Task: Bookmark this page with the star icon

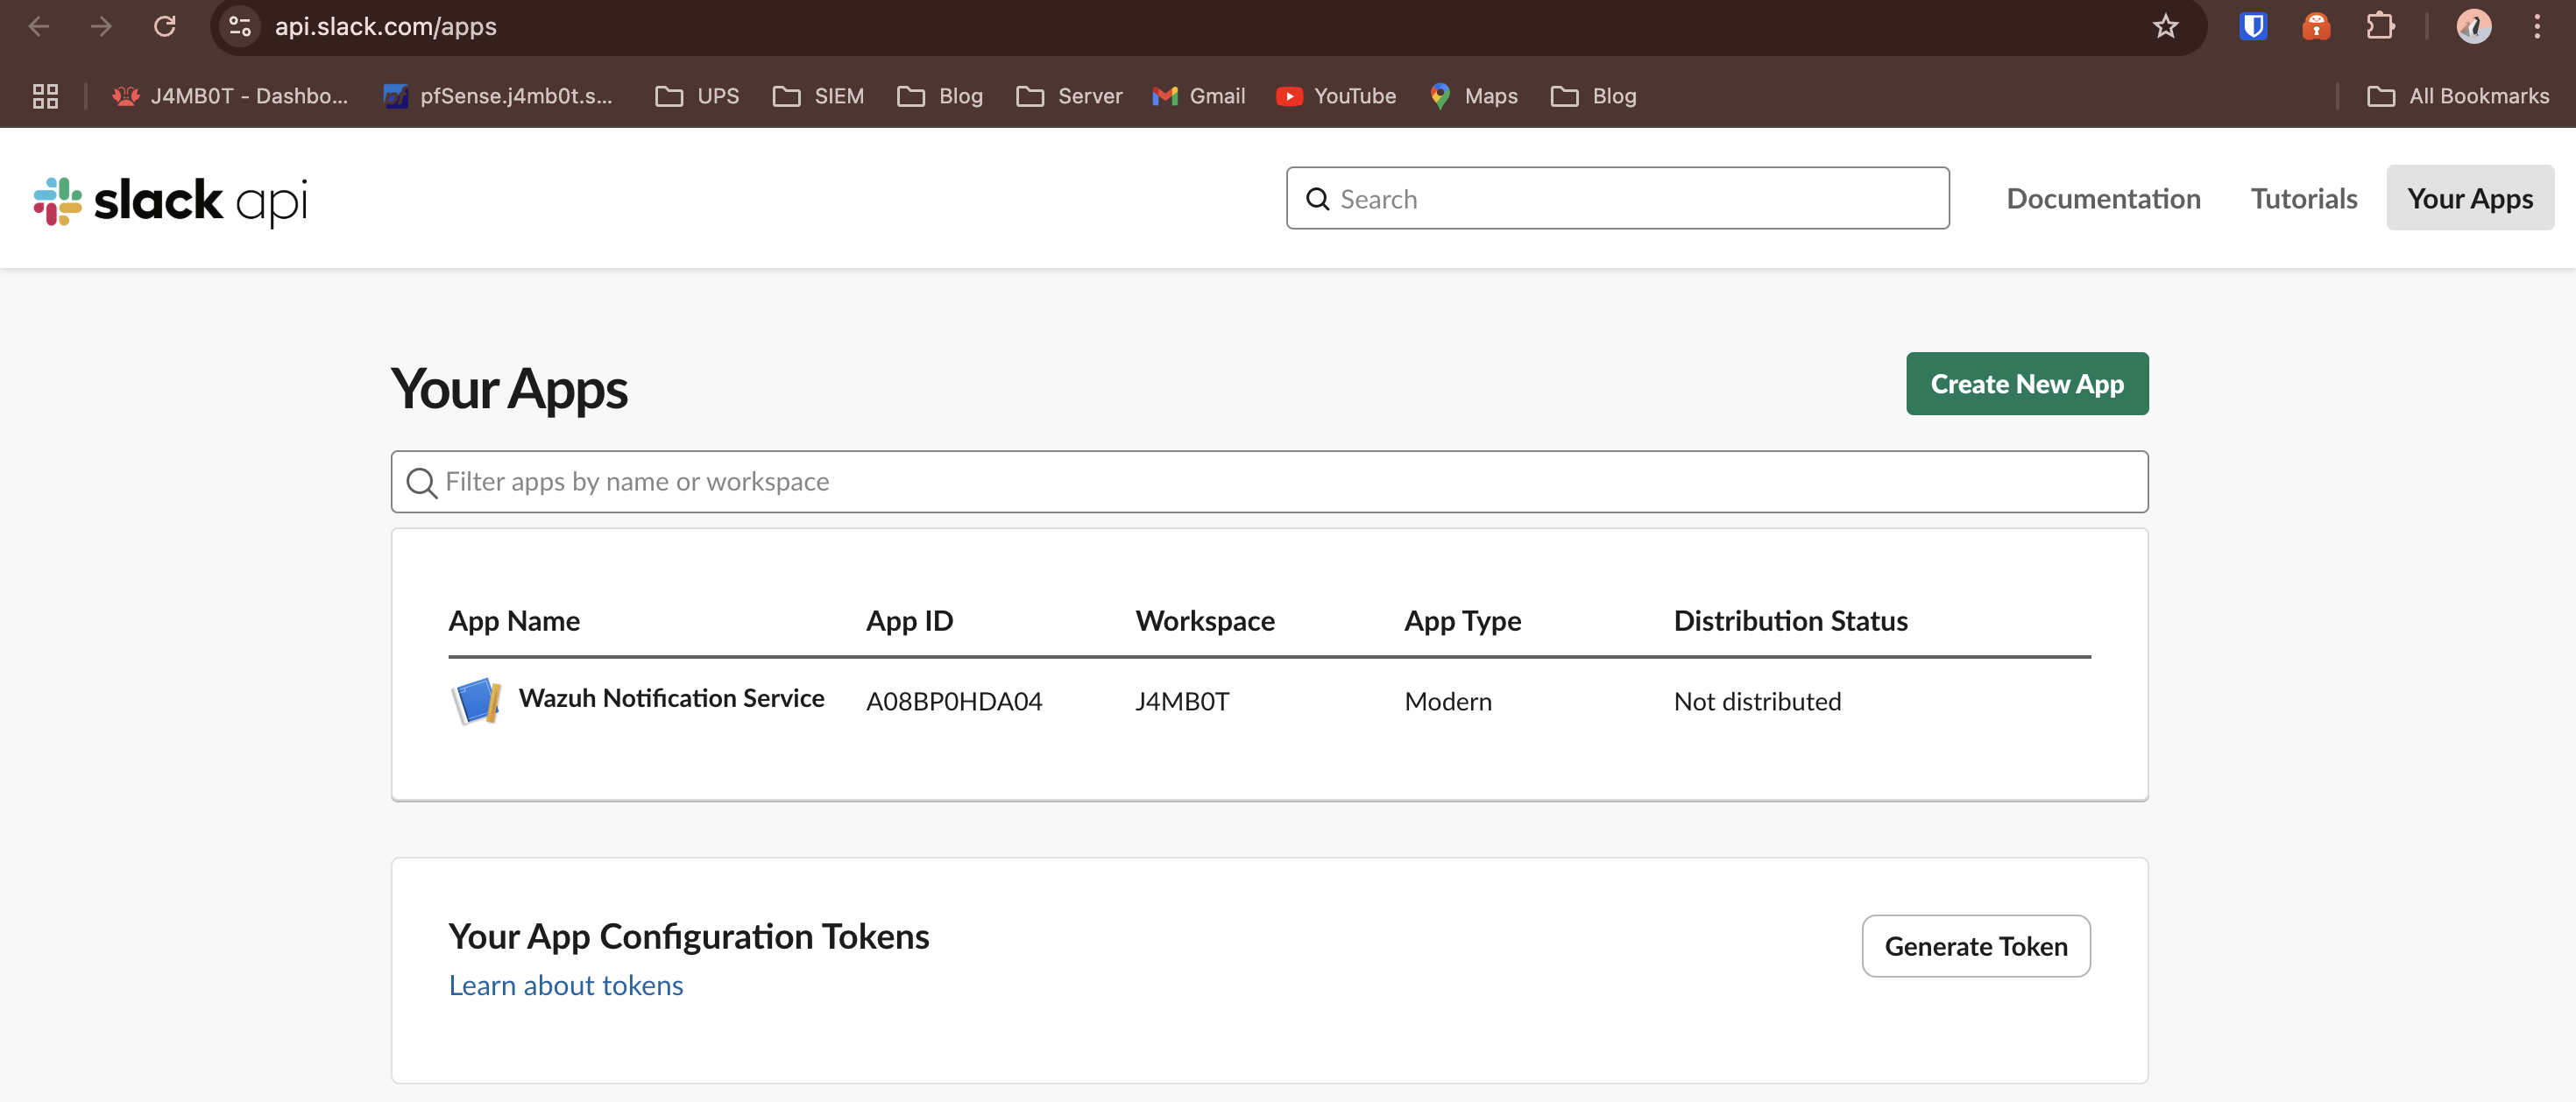Action: click(x=2165, y=27)
